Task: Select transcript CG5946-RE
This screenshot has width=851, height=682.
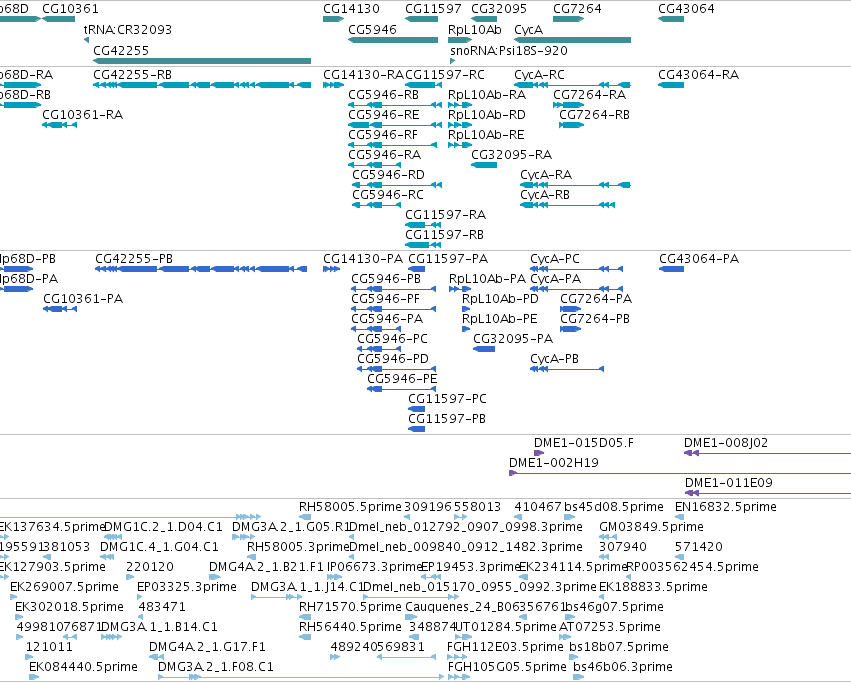Action: click(383, 115)
